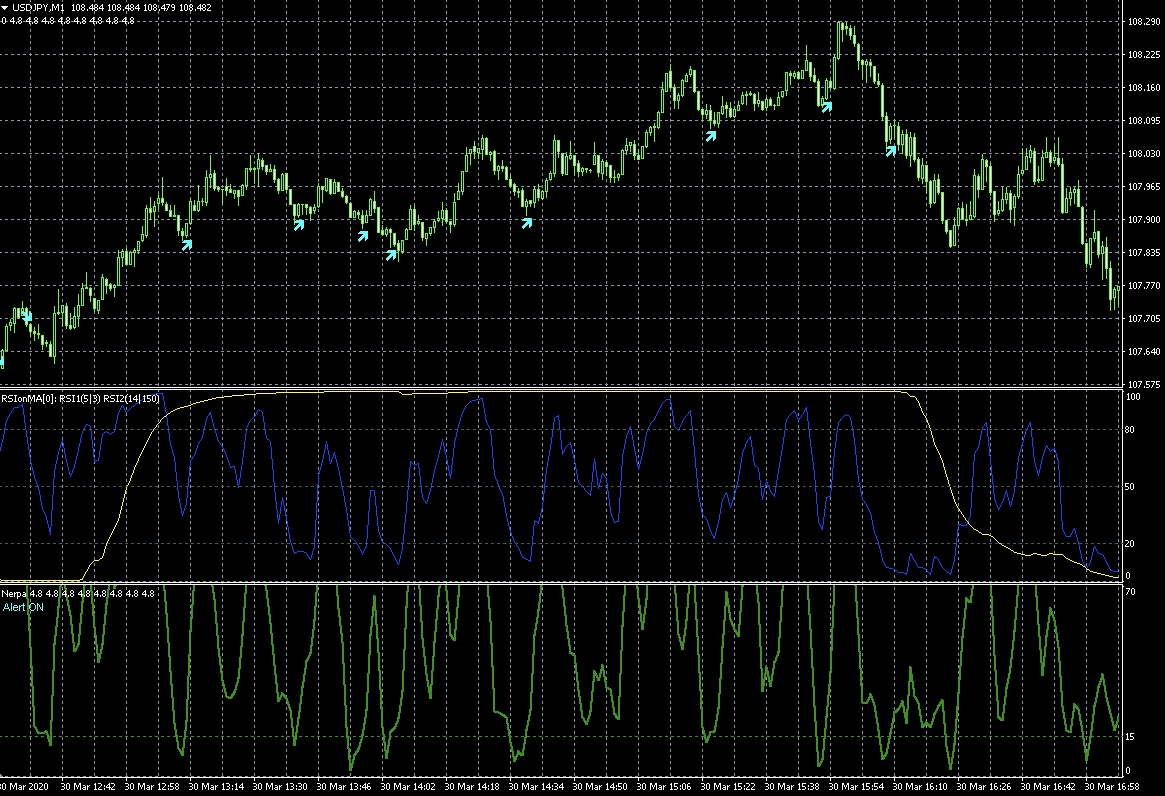Click the cyan signal arrow nearest 12:58
This screenshot has width=1165, height=796.
click(186, 244)
